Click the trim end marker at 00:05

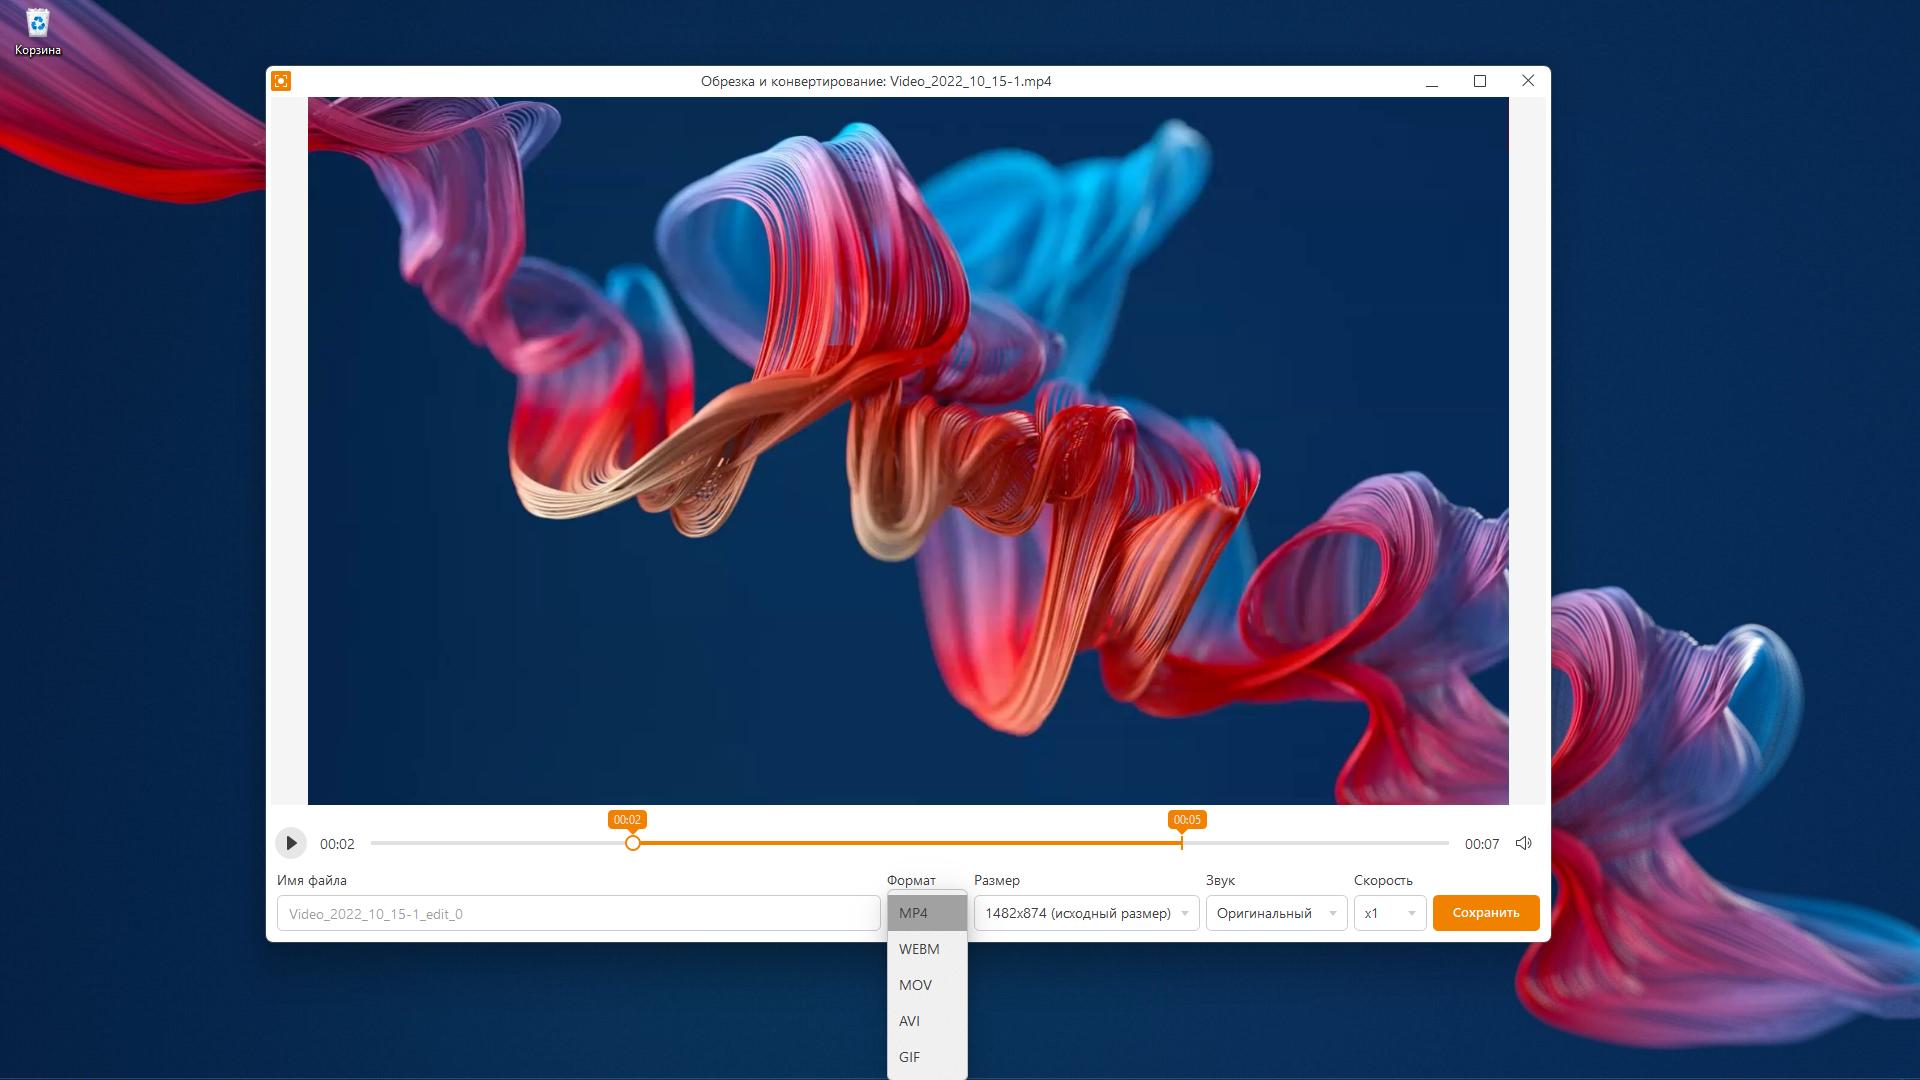(x=1182, y=843)
